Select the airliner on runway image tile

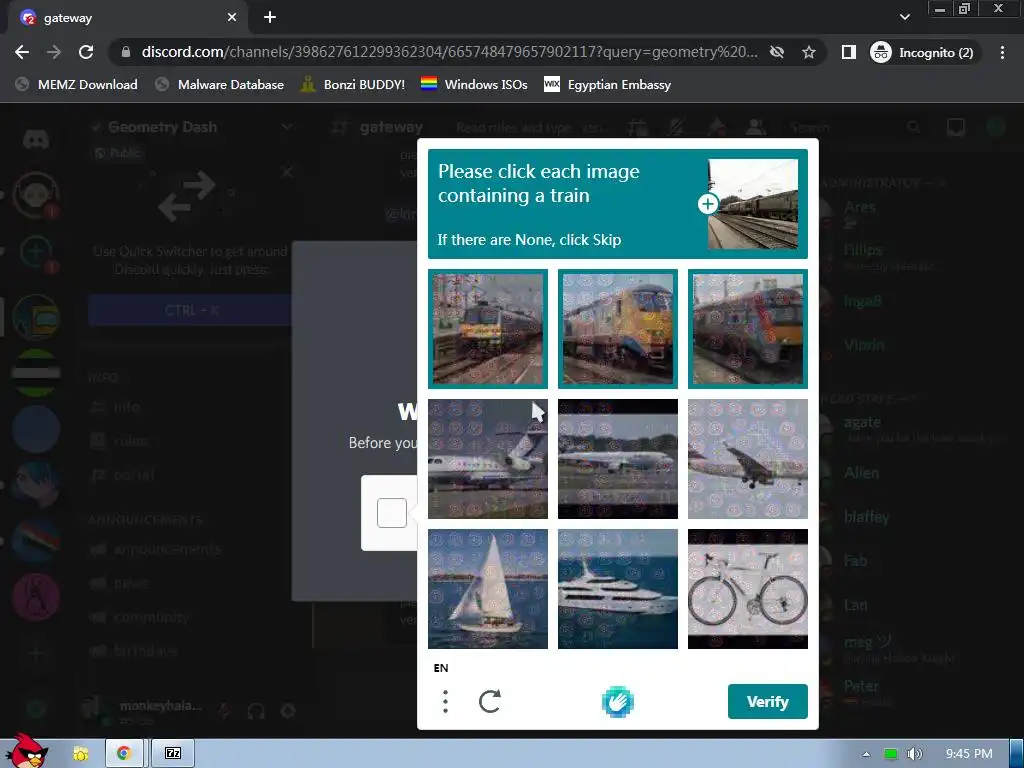click(618, 458)
